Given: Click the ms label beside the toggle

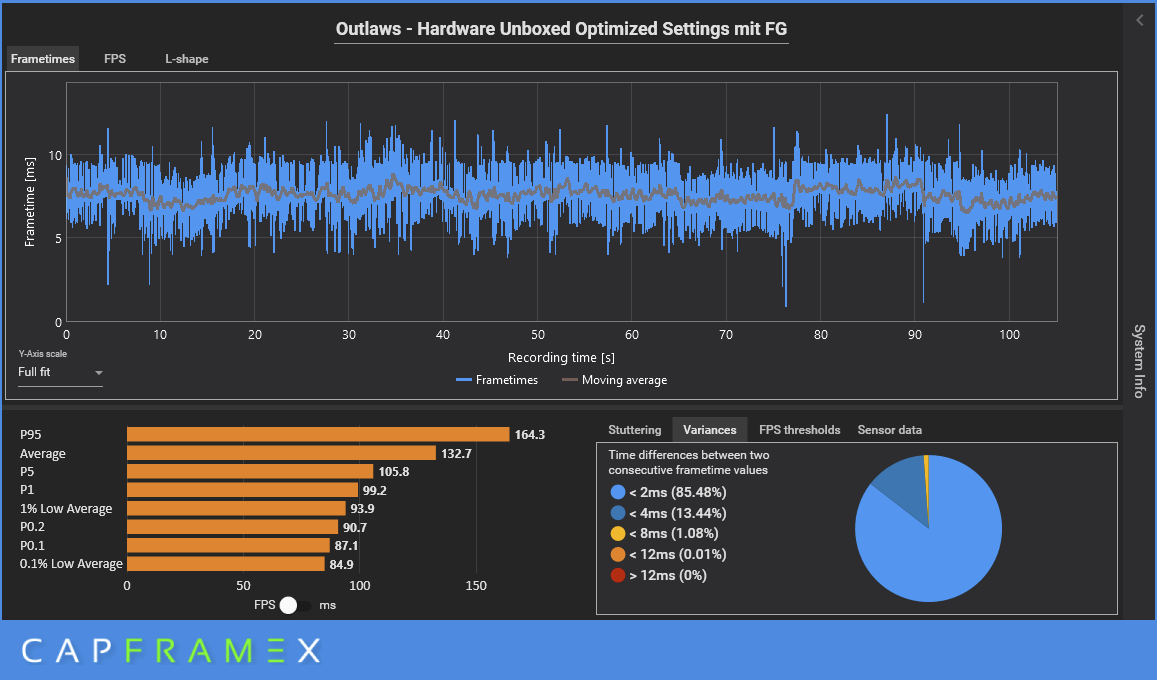Looking at the screenshot, I should (328, 605).
